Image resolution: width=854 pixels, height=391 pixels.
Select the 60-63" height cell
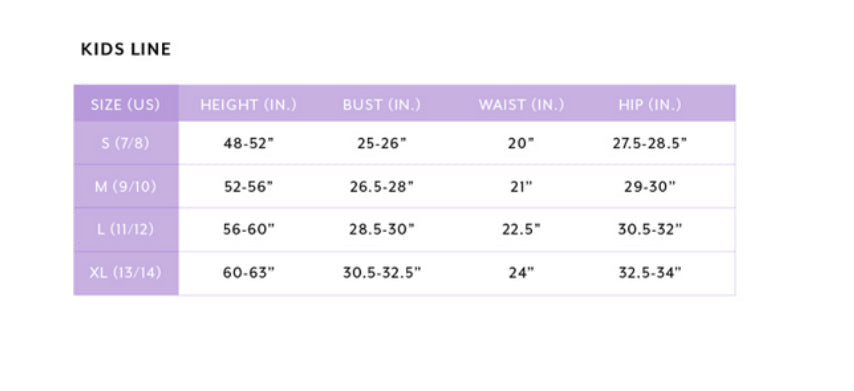pyautogui.click(x=248, y=272)
